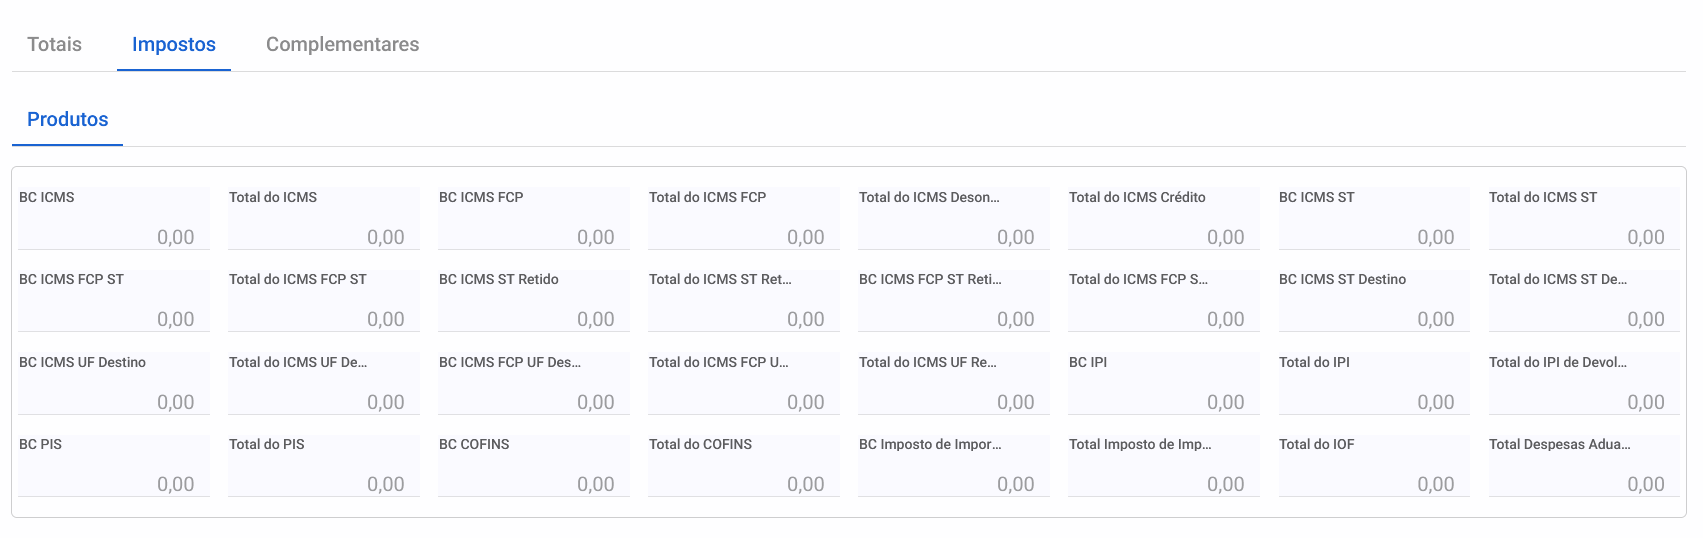Click the BC ICMS FCP ST field
1703x538 pixels.
click(114, 300)
